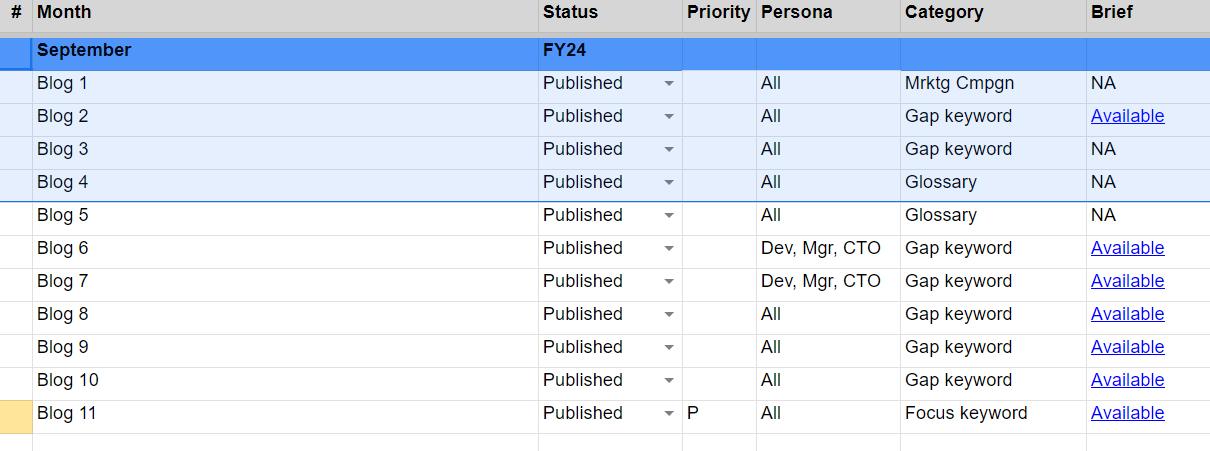
Task: Open the Available brief link for Blog 9
Action: click(x=1127, y=347)
